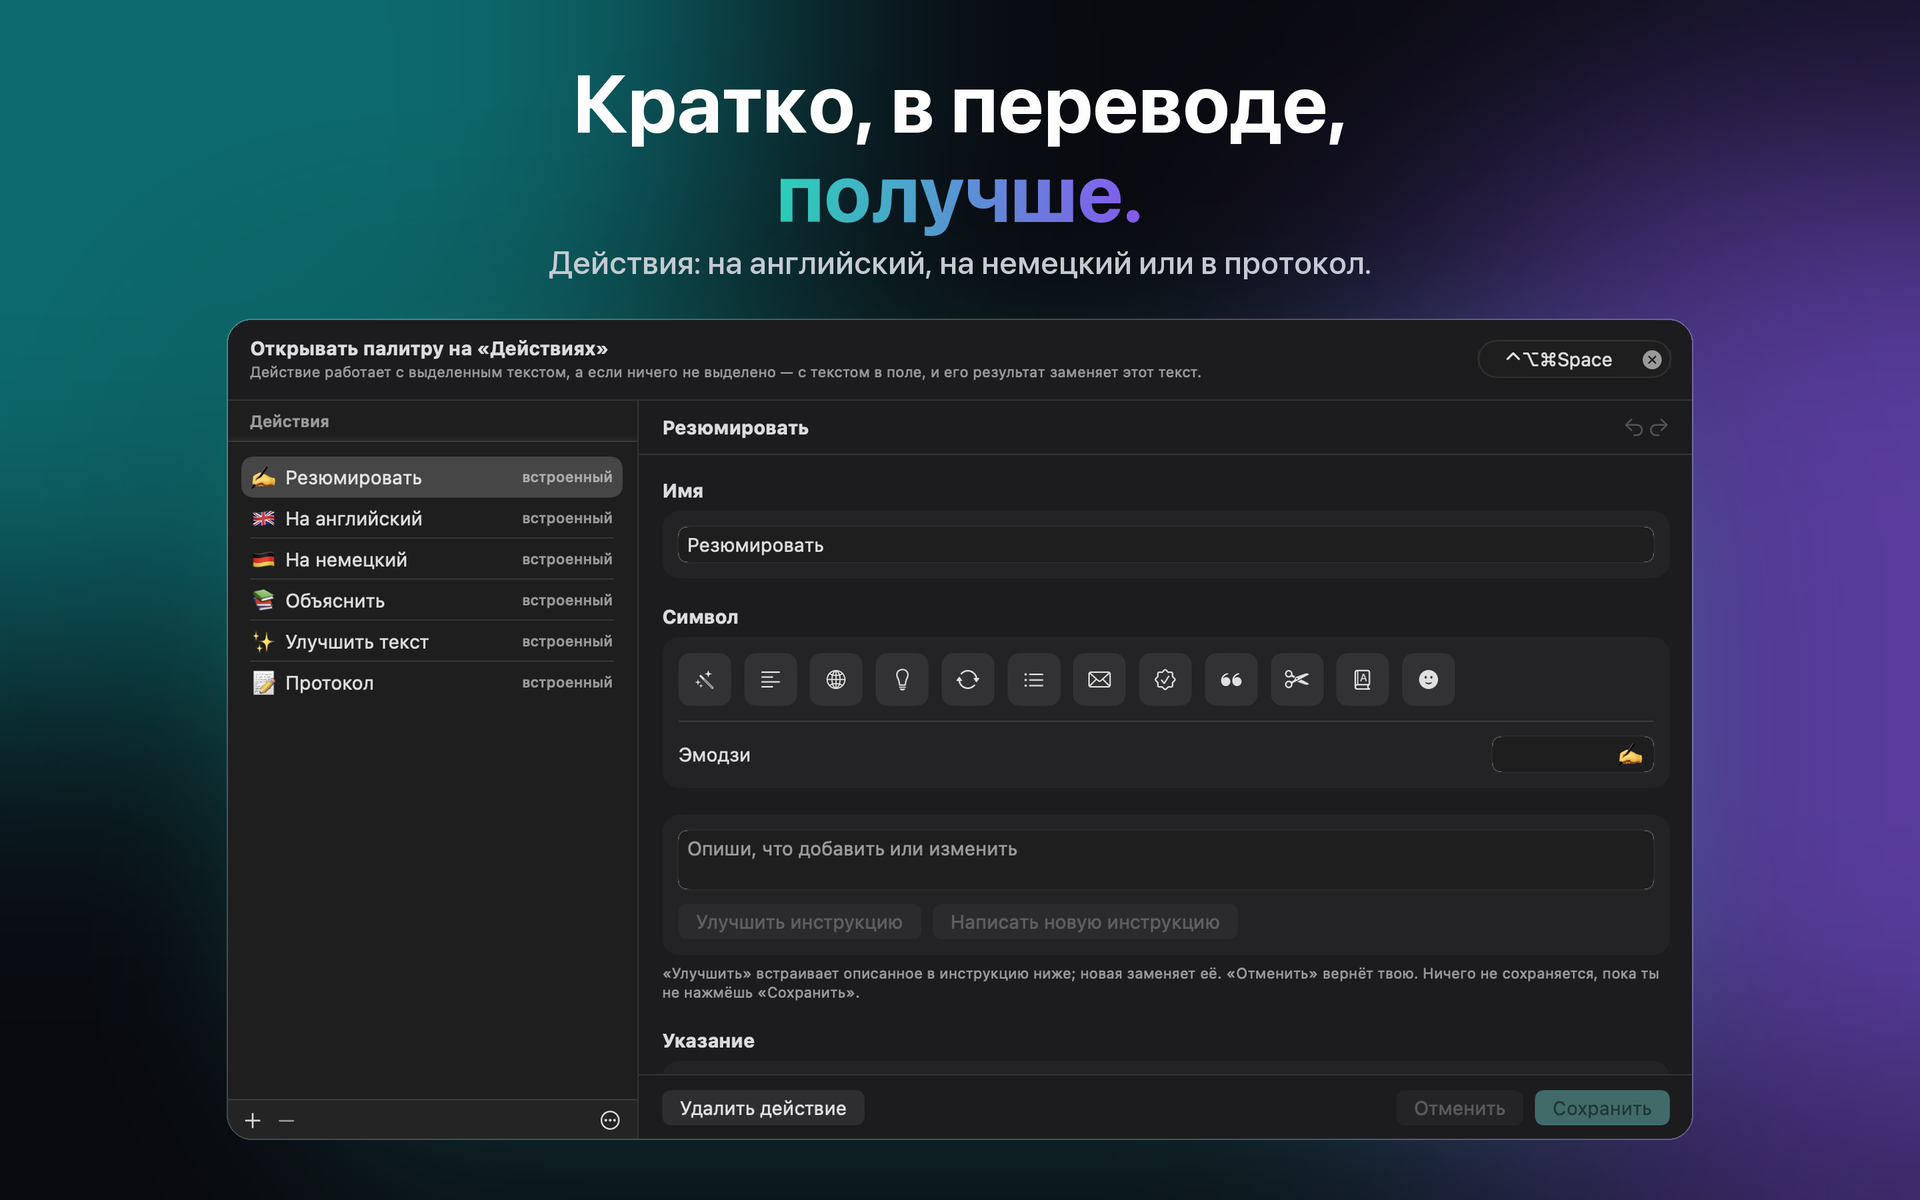The width and height of the screenshot is (1920, 1200).
Task: Click the Отменить button
Action: (1459, 1108)
